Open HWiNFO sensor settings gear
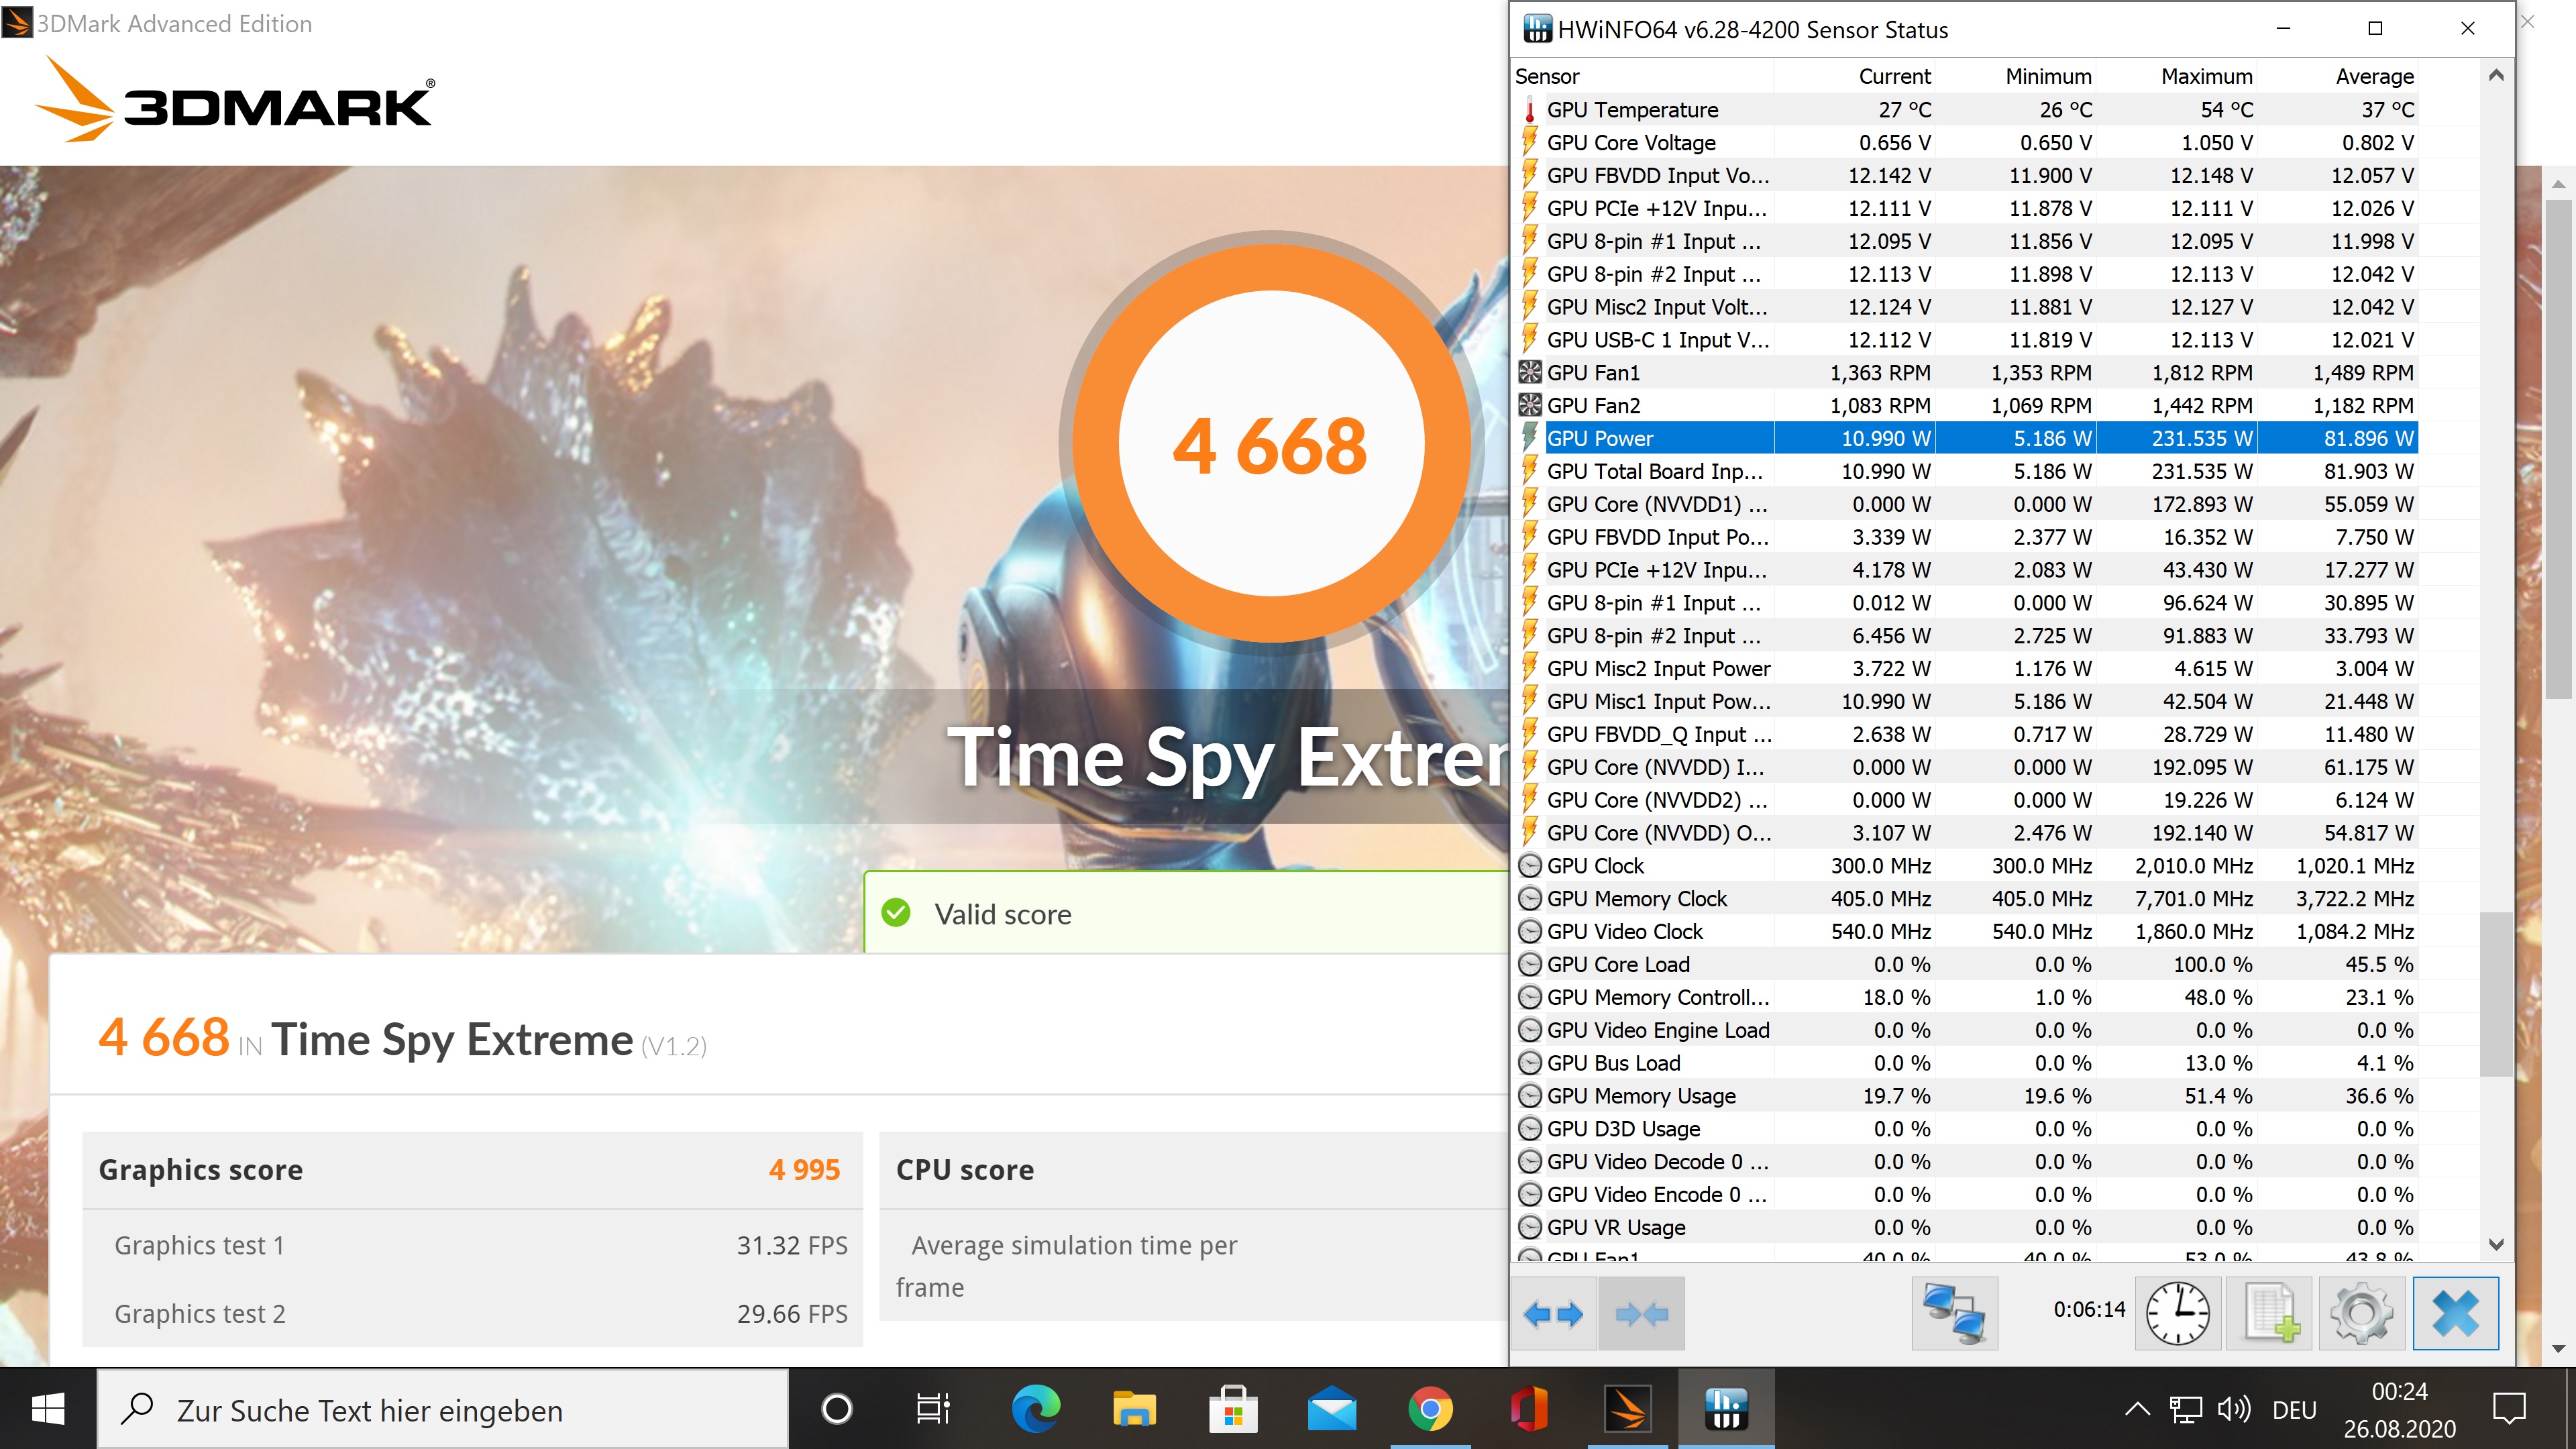 (x=2361, y=1313)
